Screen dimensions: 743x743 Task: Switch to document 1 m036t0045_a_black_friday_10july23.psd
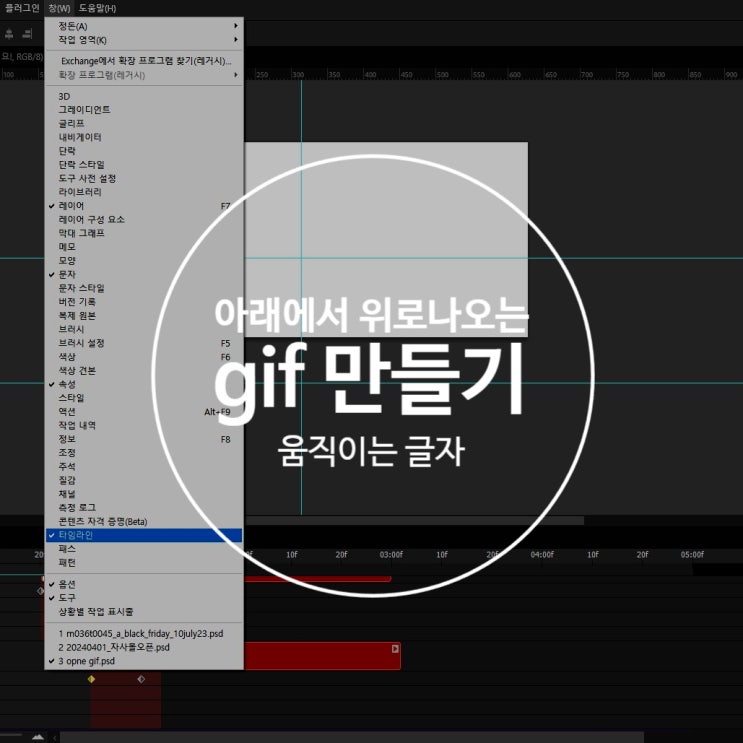point(144,634)
